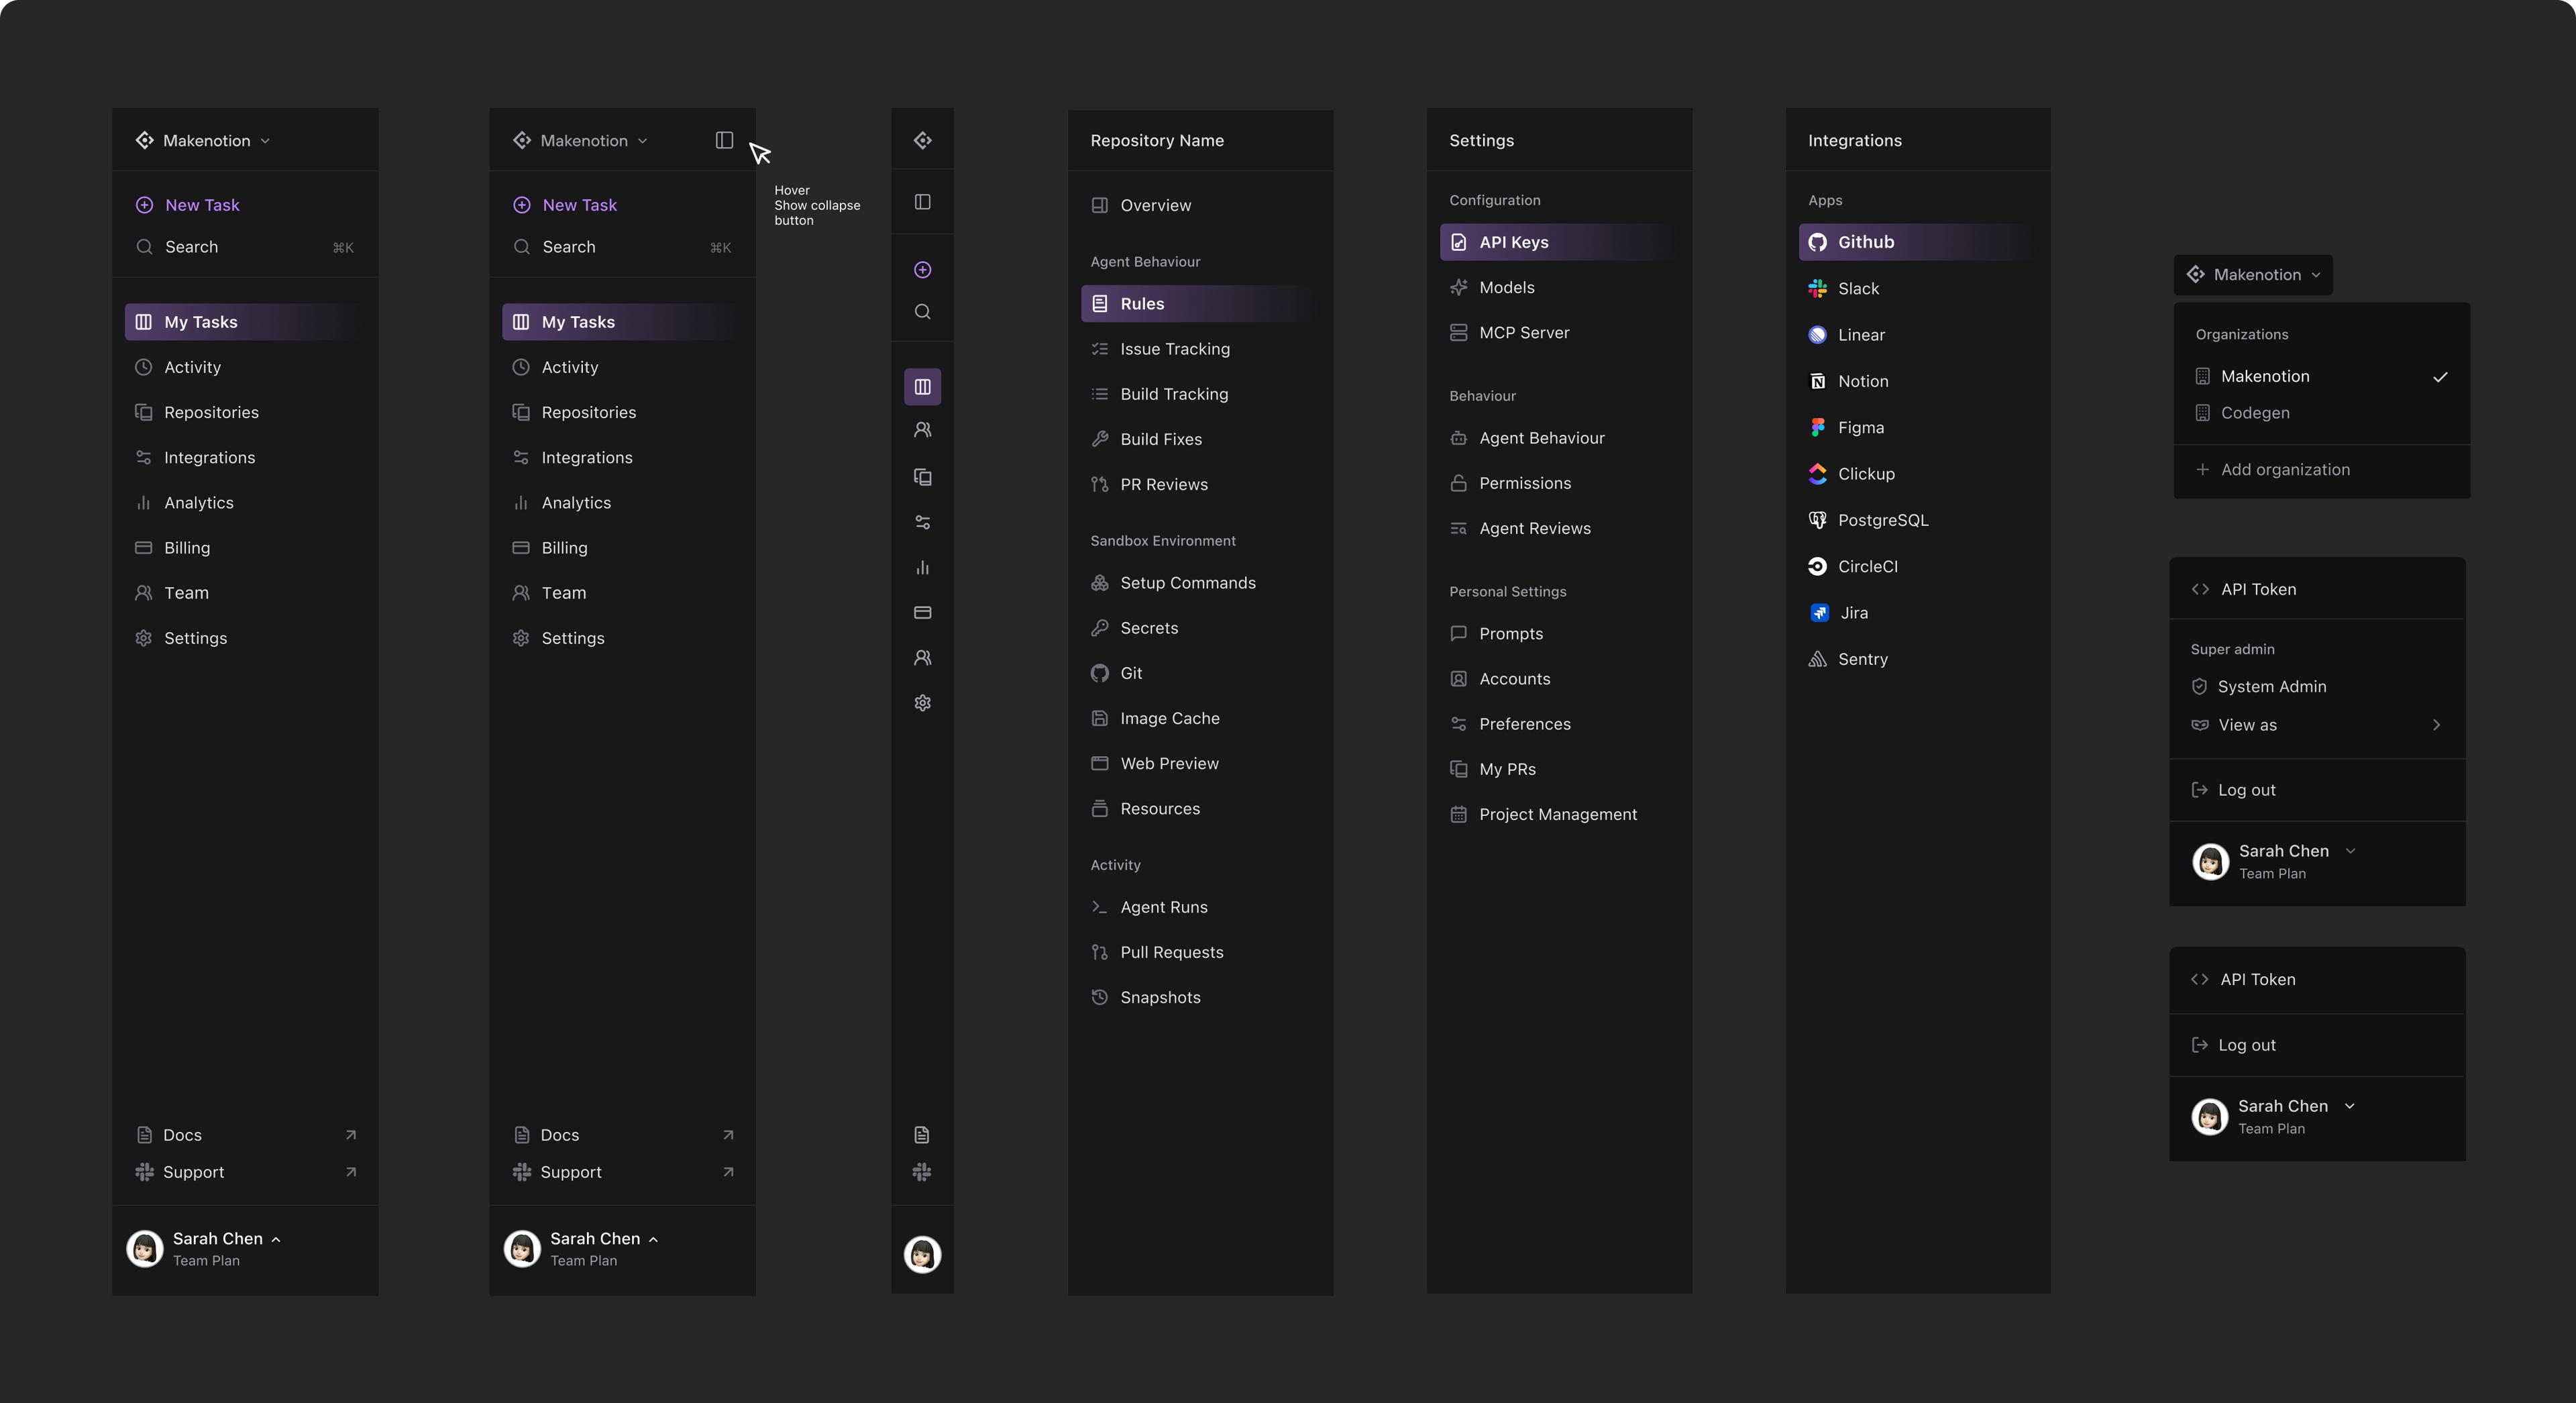Viewport: 2576px width, 1403px height.
Task: Collapse Sarah Chen chevron in super admin menu
Action: click(2350, 851)
